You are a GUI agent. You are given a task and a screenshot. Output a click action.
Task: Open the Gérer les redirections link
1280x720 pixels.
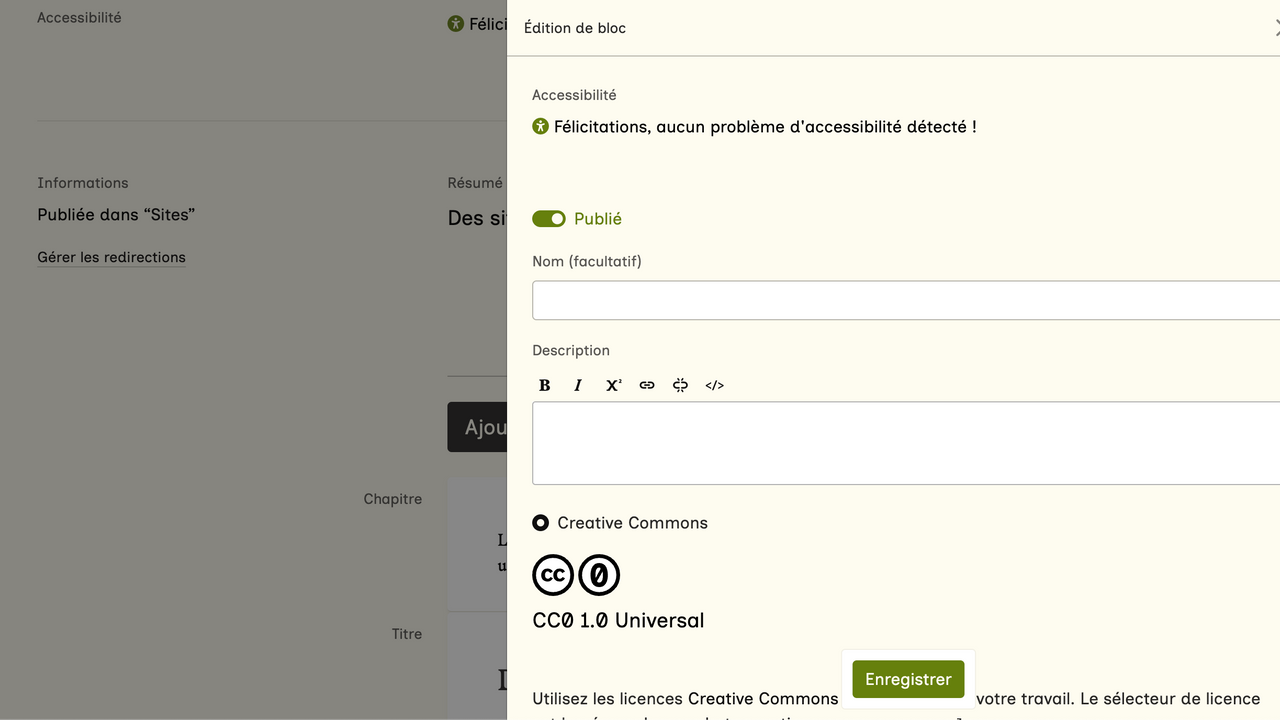tap(111, 257)
